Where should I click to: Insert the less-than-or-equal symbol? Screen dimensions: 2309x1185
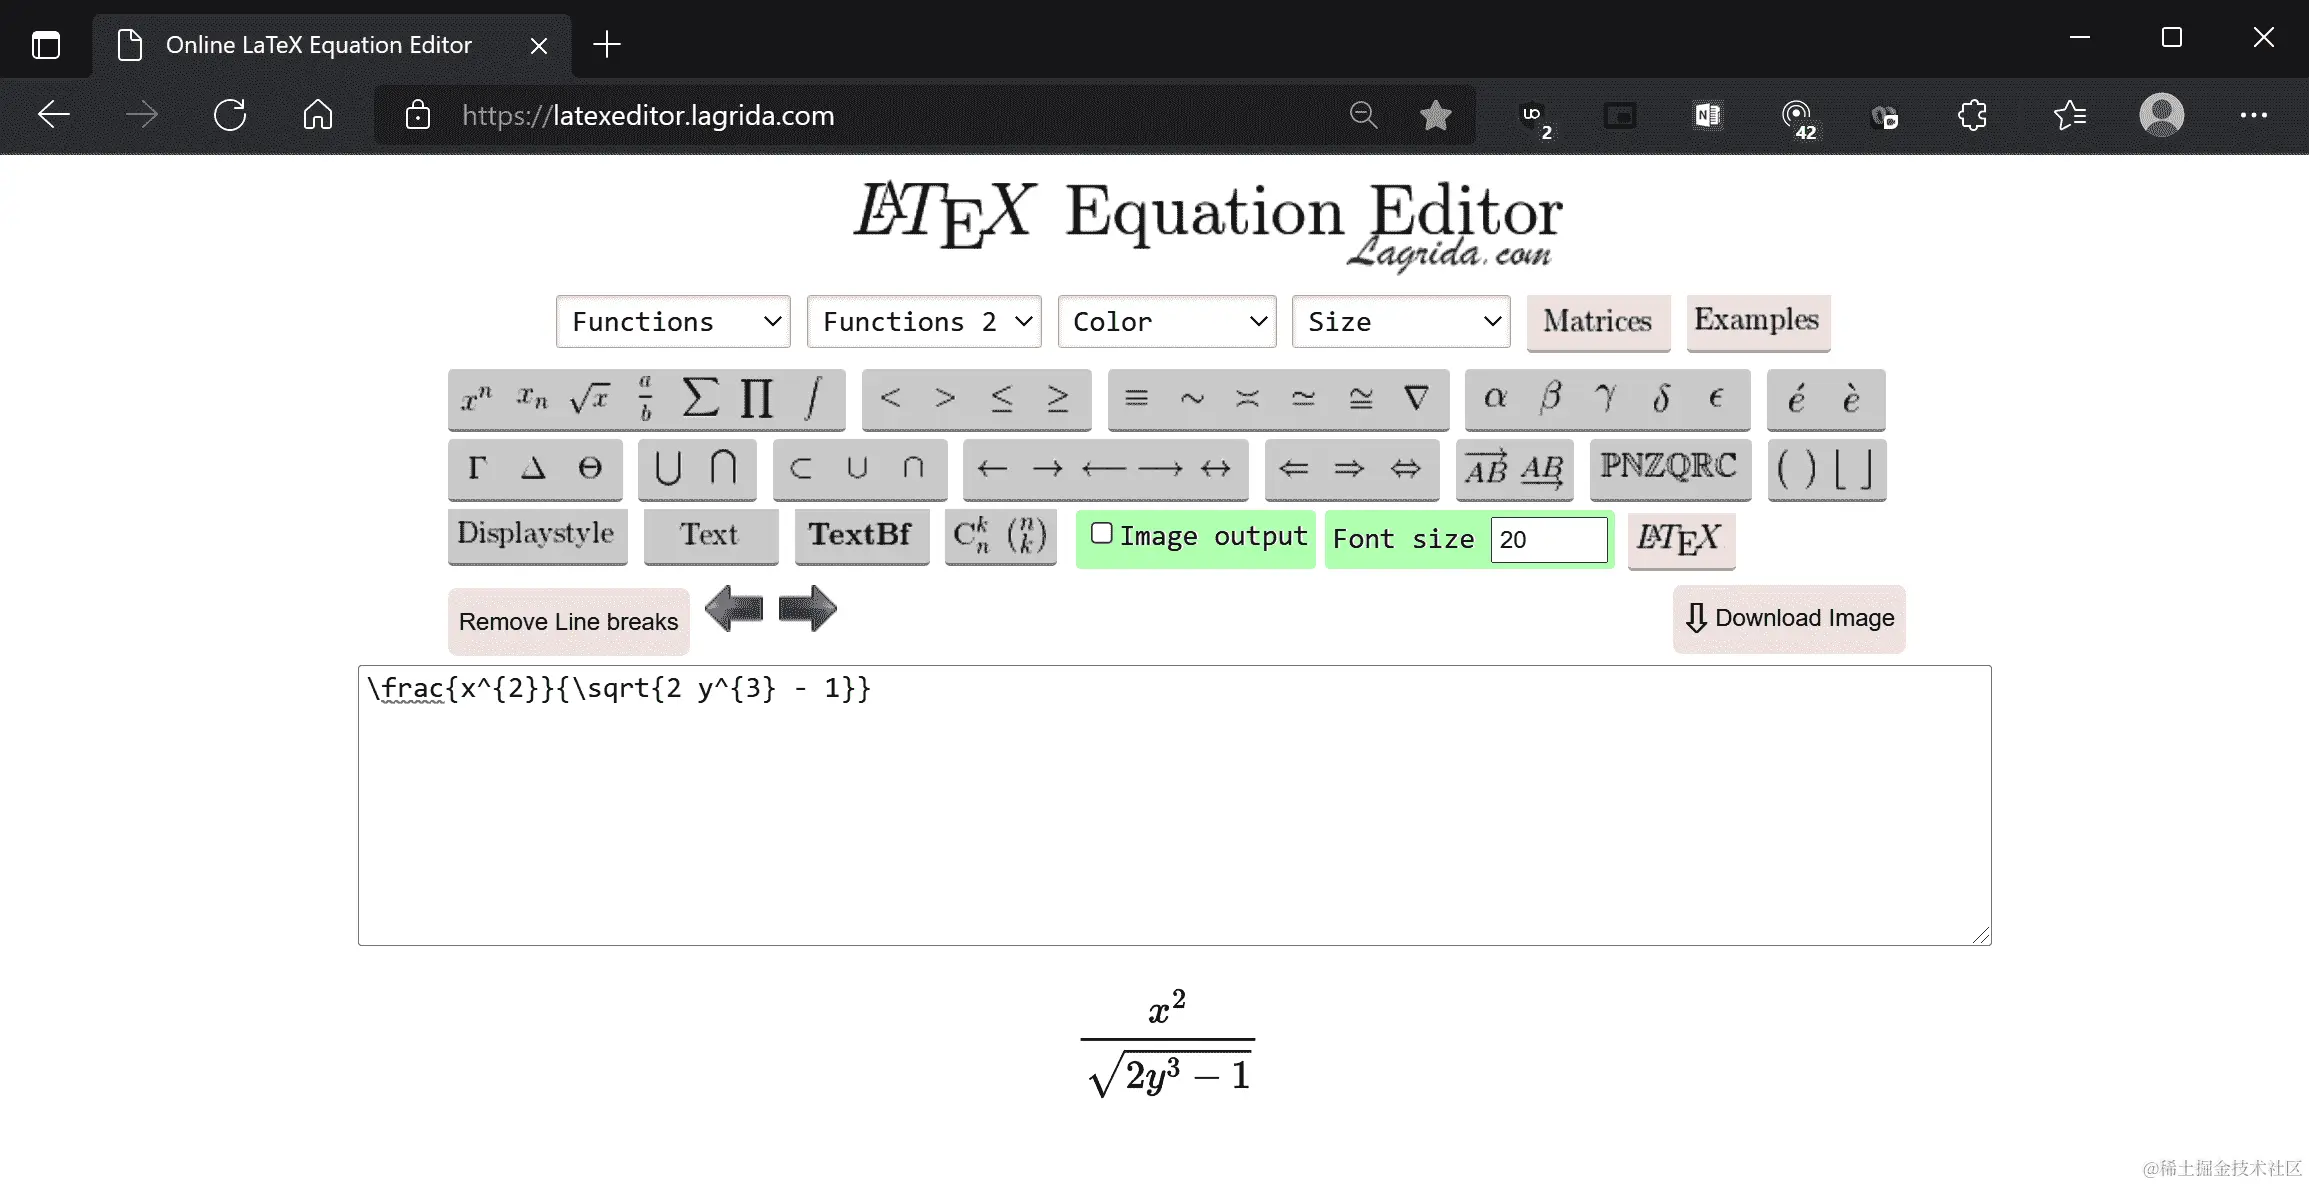(1001, 399)
